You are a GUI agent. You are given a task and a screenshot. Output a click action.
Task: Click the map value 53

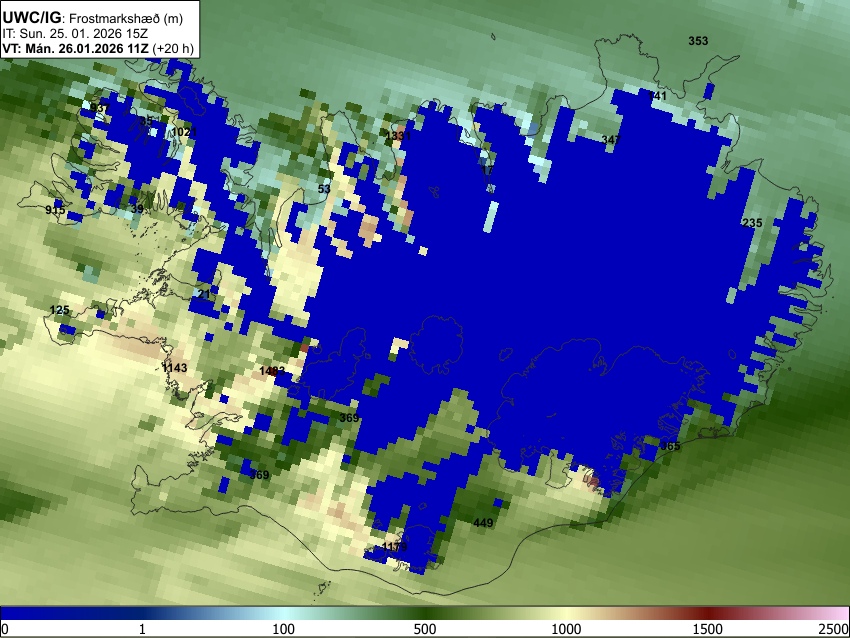pyautogui.click(x=324, y=189)
